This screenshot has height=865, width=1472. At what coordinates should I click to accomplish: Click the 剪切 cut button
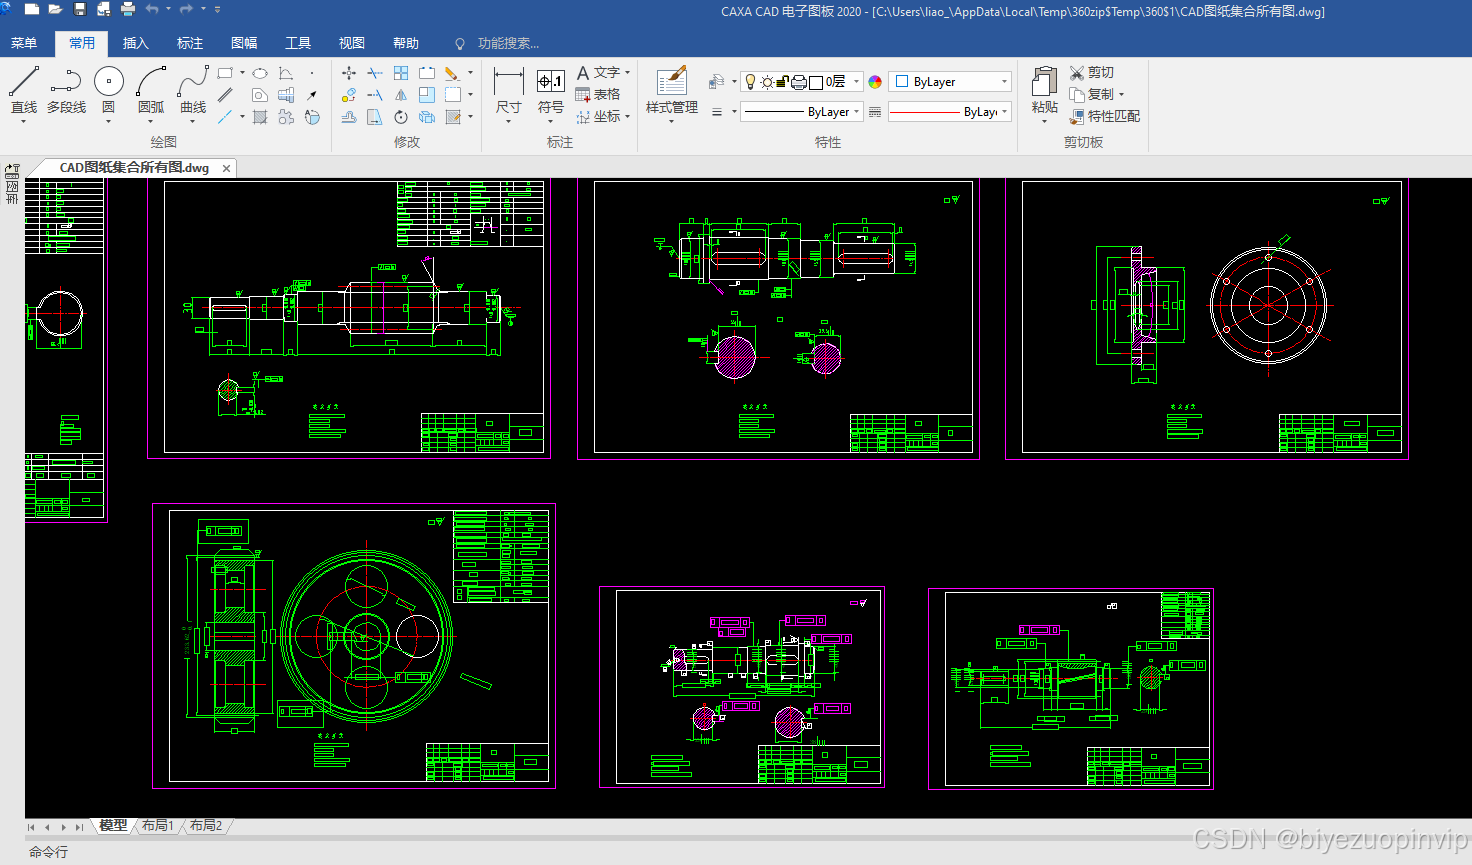click(x=1091, y=73)
